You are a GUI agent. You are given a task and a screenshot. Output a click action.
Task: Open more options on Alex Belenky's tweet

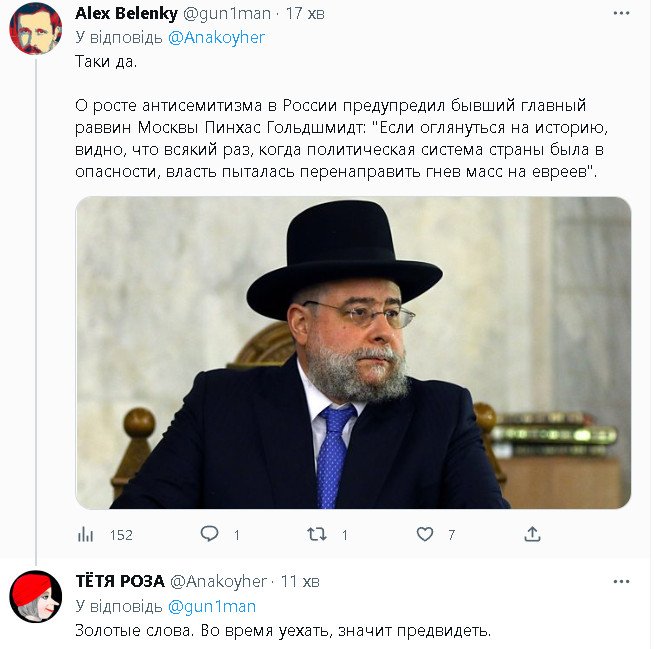[x=621, y=14]
